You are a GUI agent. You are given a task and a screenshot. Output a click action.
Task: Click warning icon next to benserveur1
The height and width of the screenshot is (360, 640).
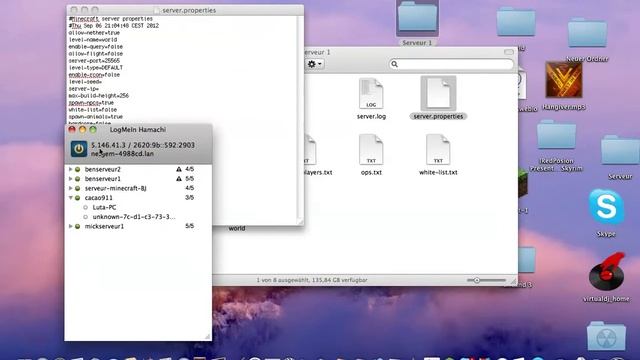point(179,179)
